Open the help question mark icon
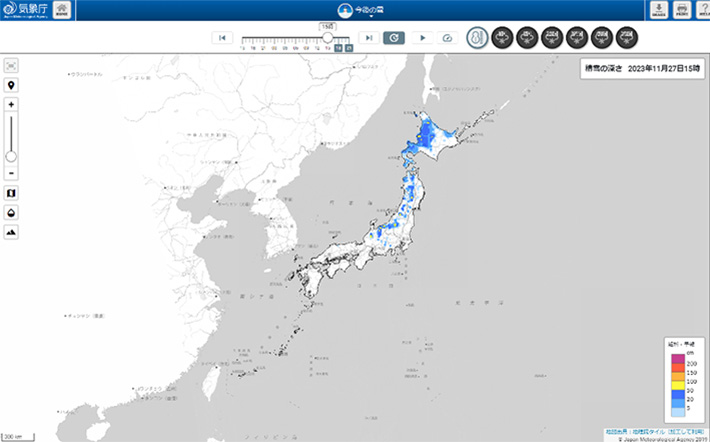Viewport: 710px width, 442px height. [x=702, y=10]
